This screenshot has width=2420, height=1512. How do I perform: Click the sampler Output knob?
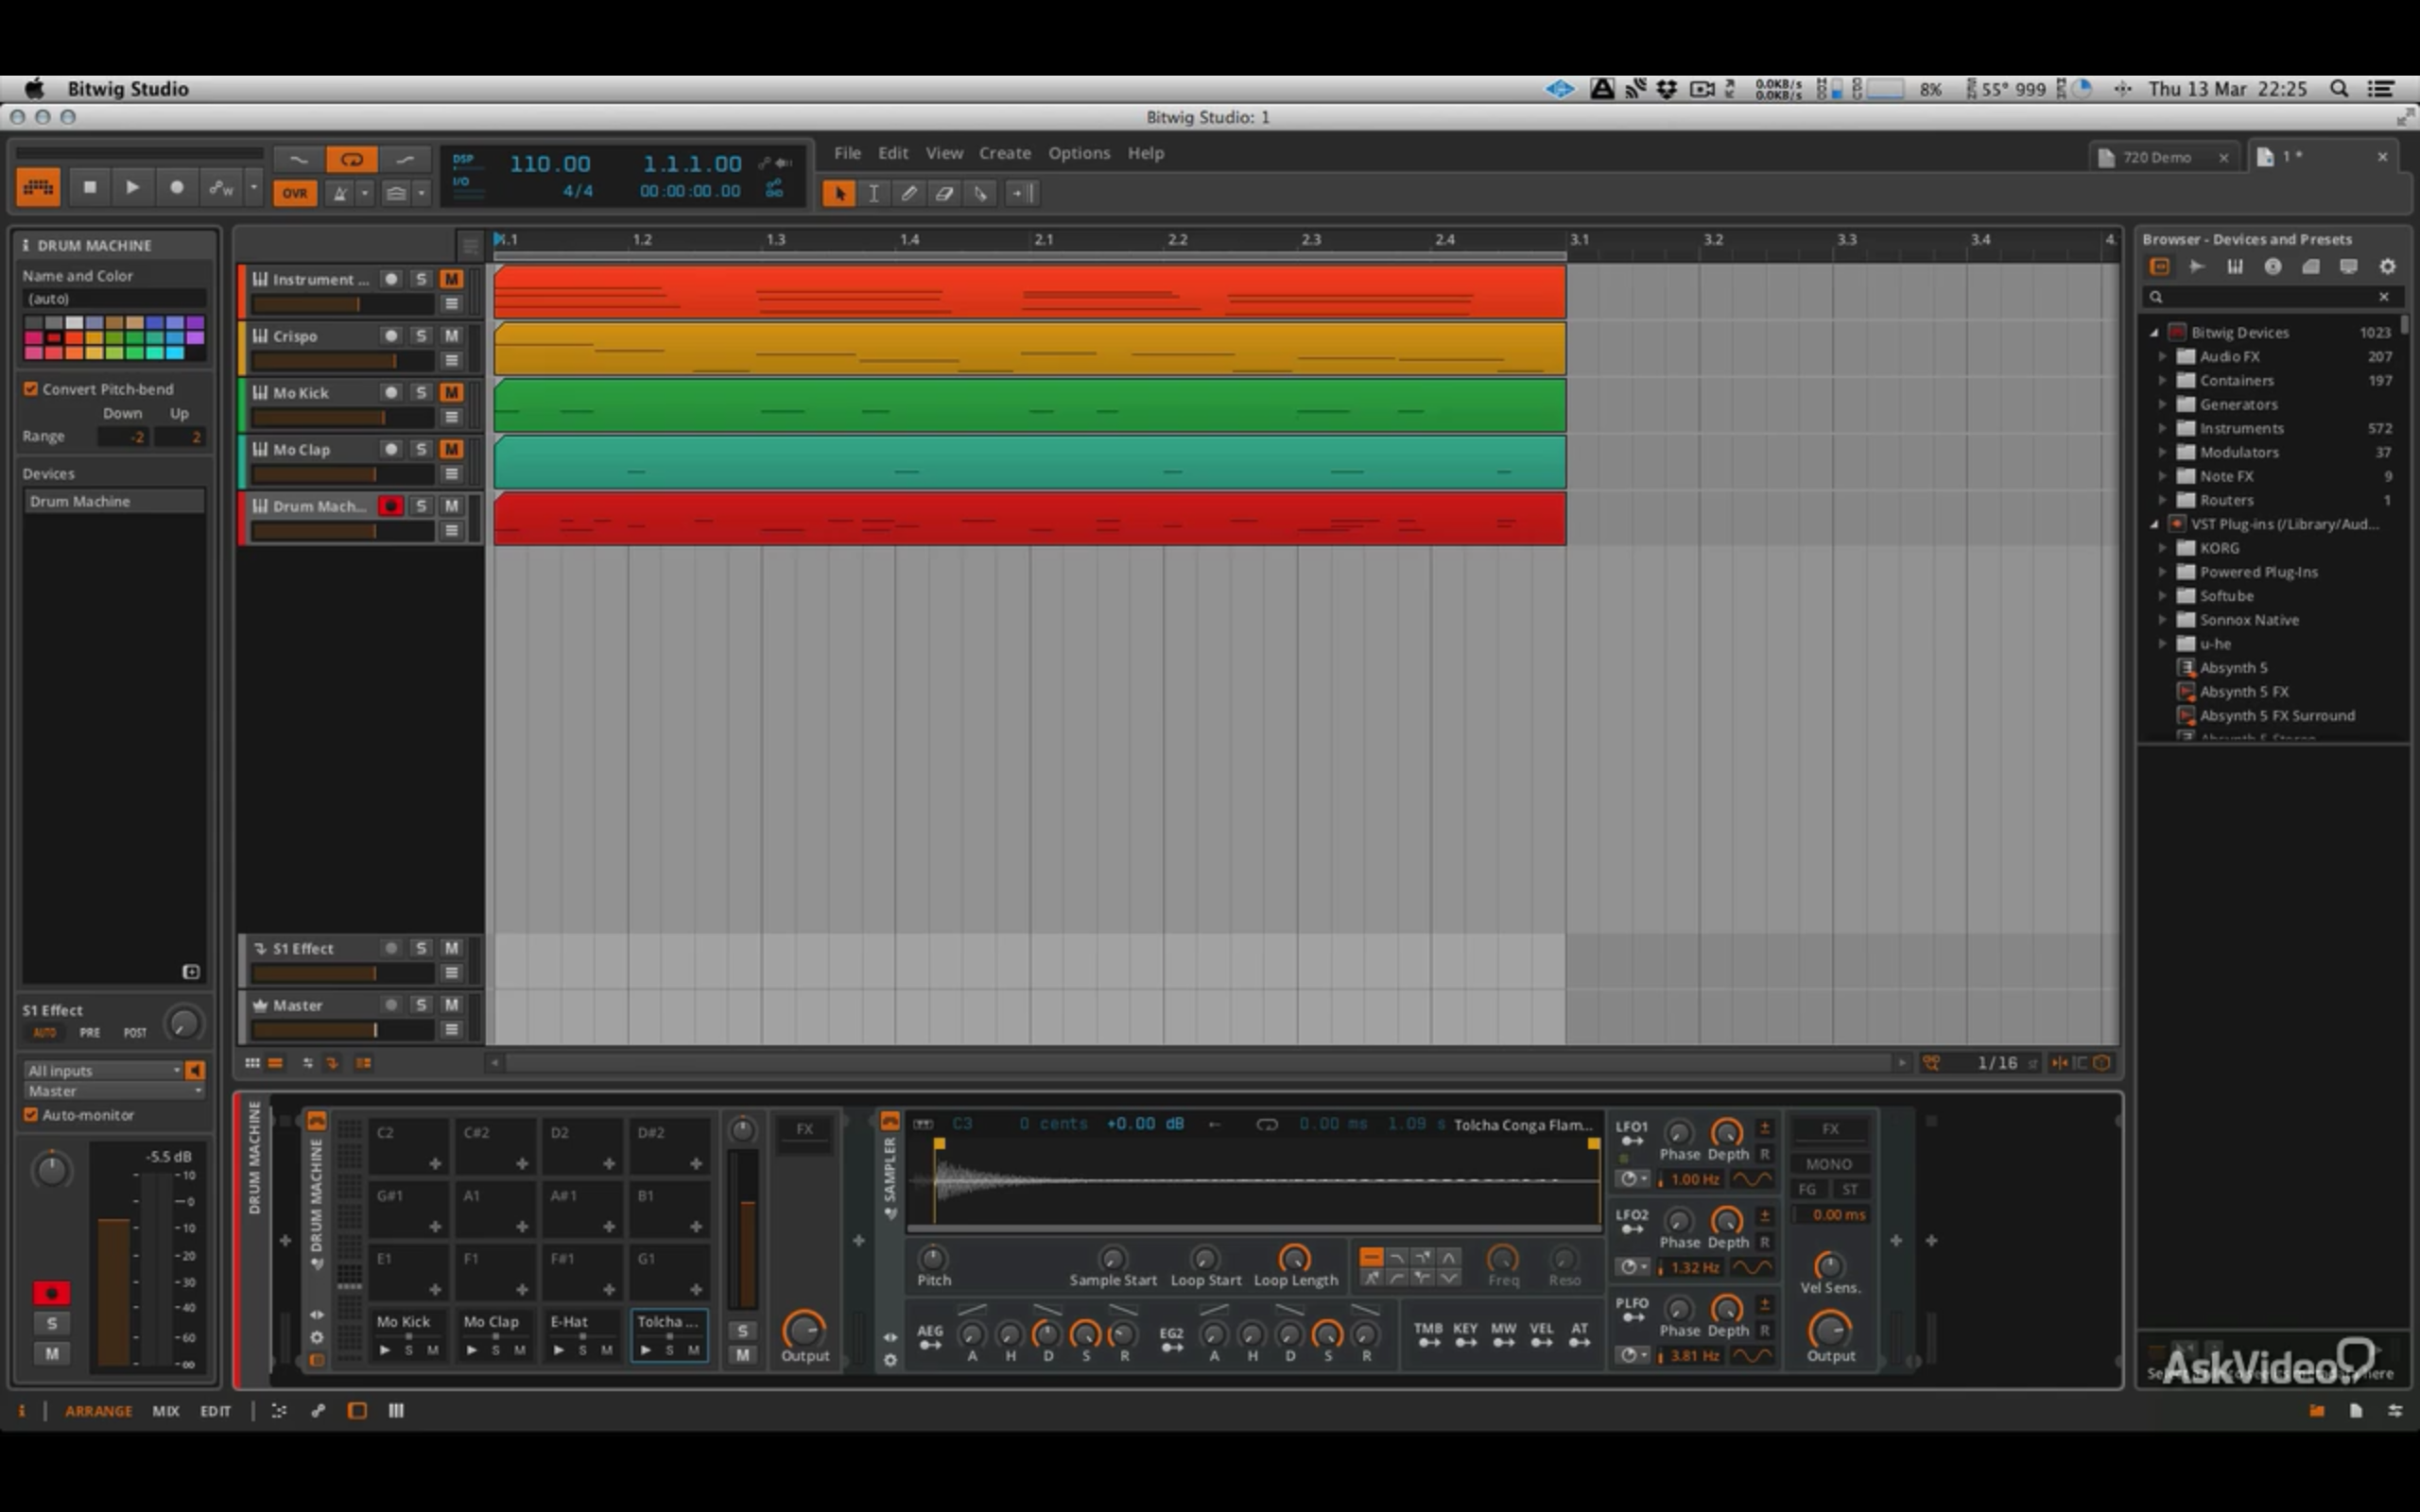[x=1830, y=1329]
